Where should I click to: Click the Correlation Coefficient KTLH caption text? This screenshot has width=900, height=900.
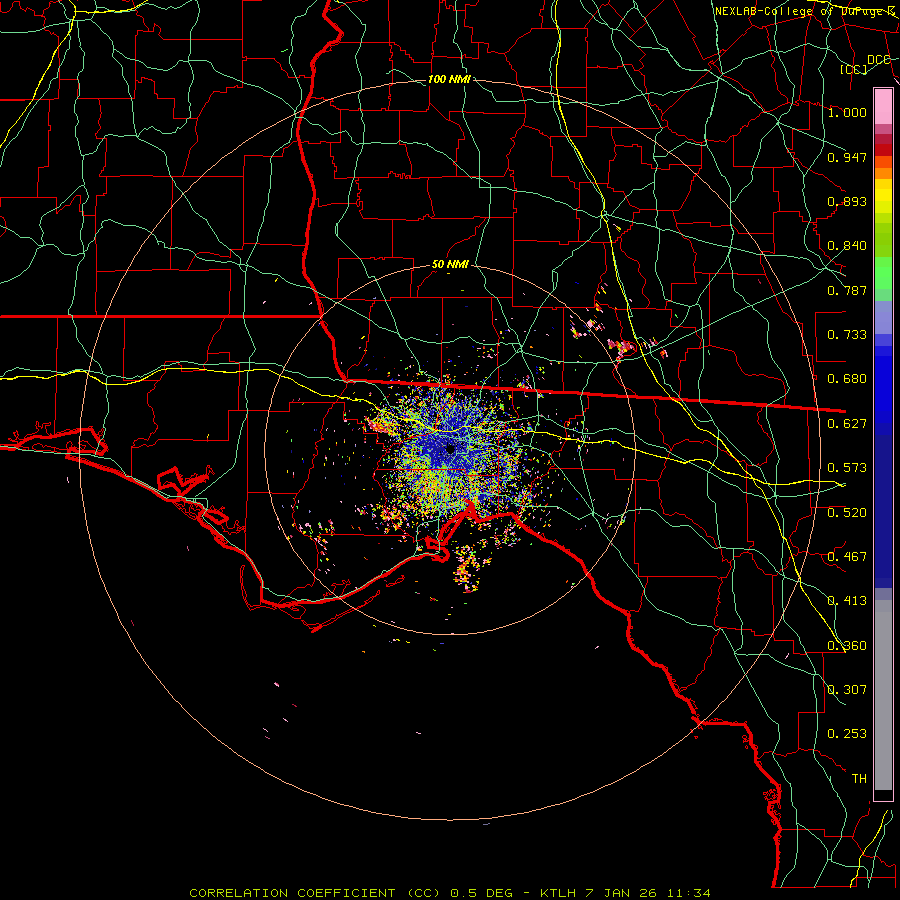pyautogui.click(x=449, y=893)
